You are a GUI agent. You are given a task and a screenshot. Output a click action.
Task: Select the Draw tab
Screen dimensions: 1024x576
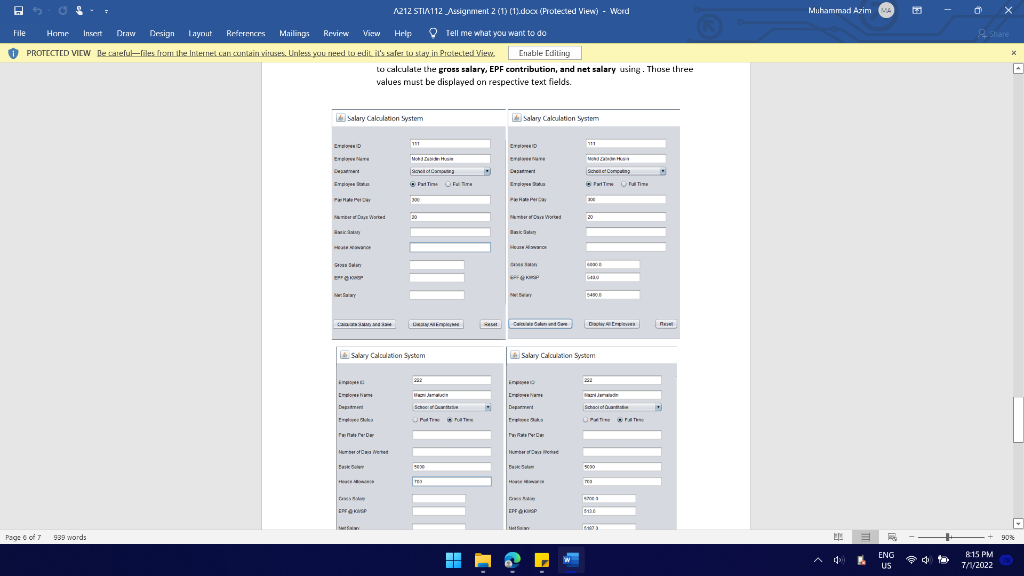pyautogui.click(x=125, y=33)
